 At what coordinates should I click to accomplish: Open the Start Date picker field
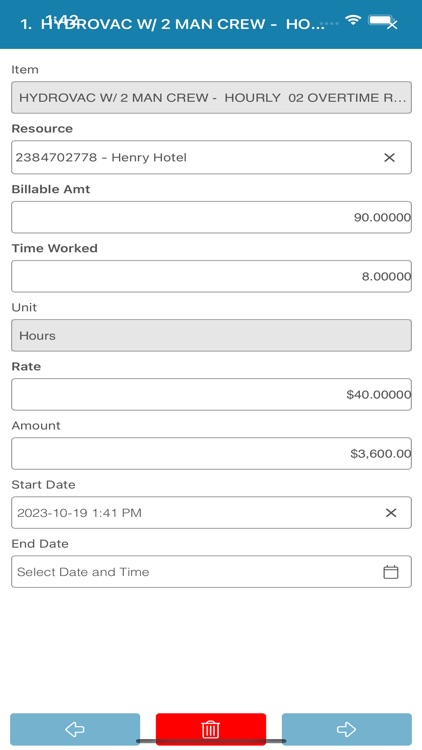pyautogui.click(x=211, y=513)
